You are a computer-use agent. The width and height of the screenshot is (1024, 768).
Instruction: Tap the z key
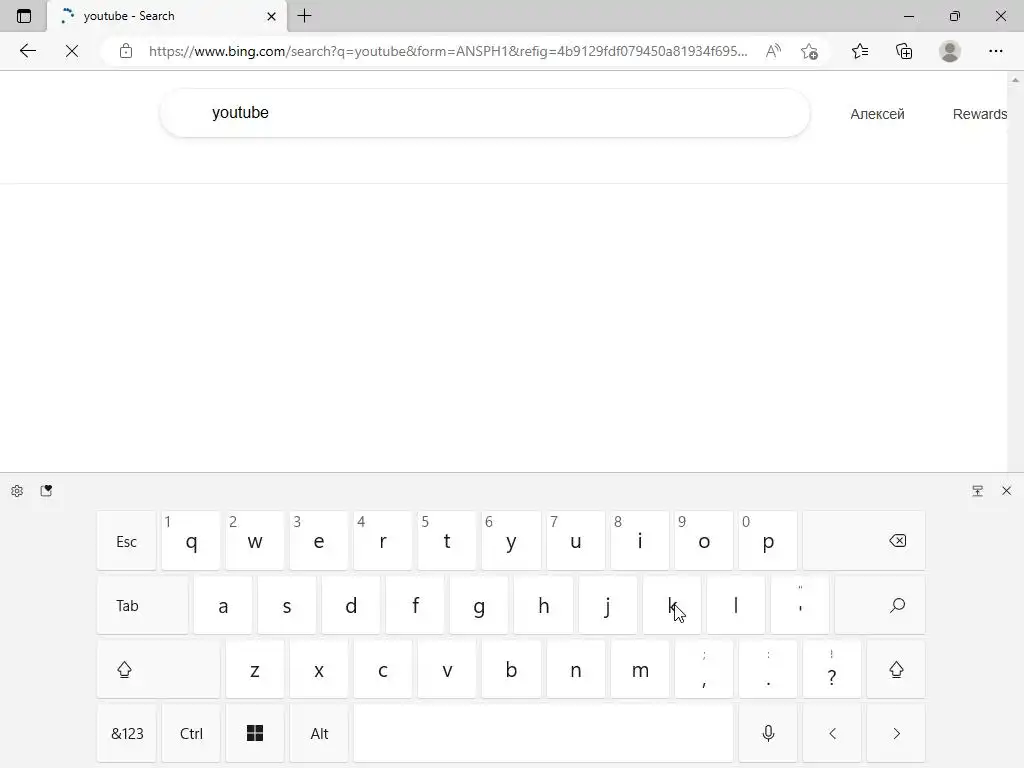tap(255, 669)
